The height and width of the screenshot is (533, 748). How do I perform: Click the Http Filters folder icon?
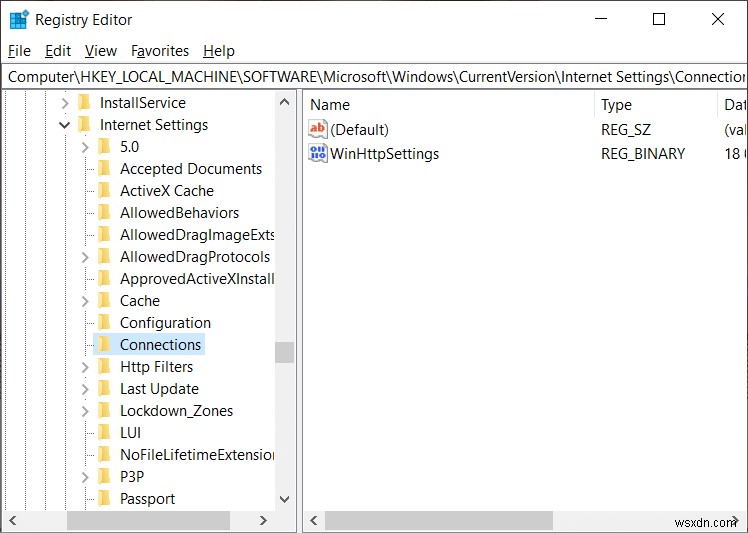[104, 366]
